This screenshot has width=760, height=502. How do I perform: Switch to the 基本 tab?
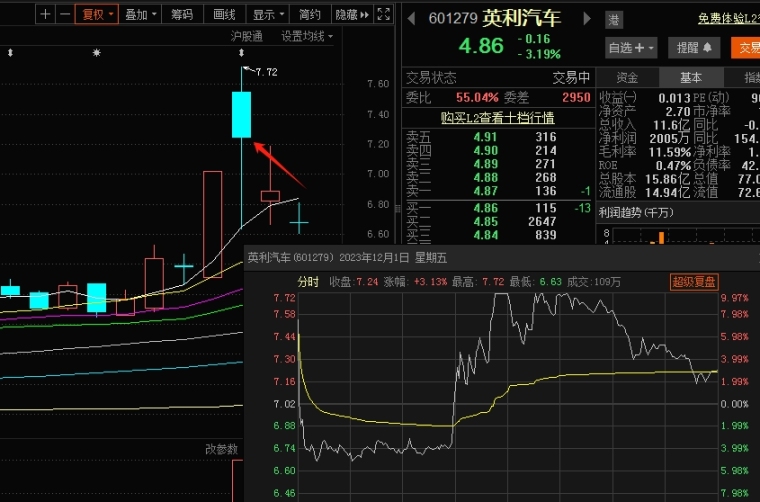[x=691, y=78]
